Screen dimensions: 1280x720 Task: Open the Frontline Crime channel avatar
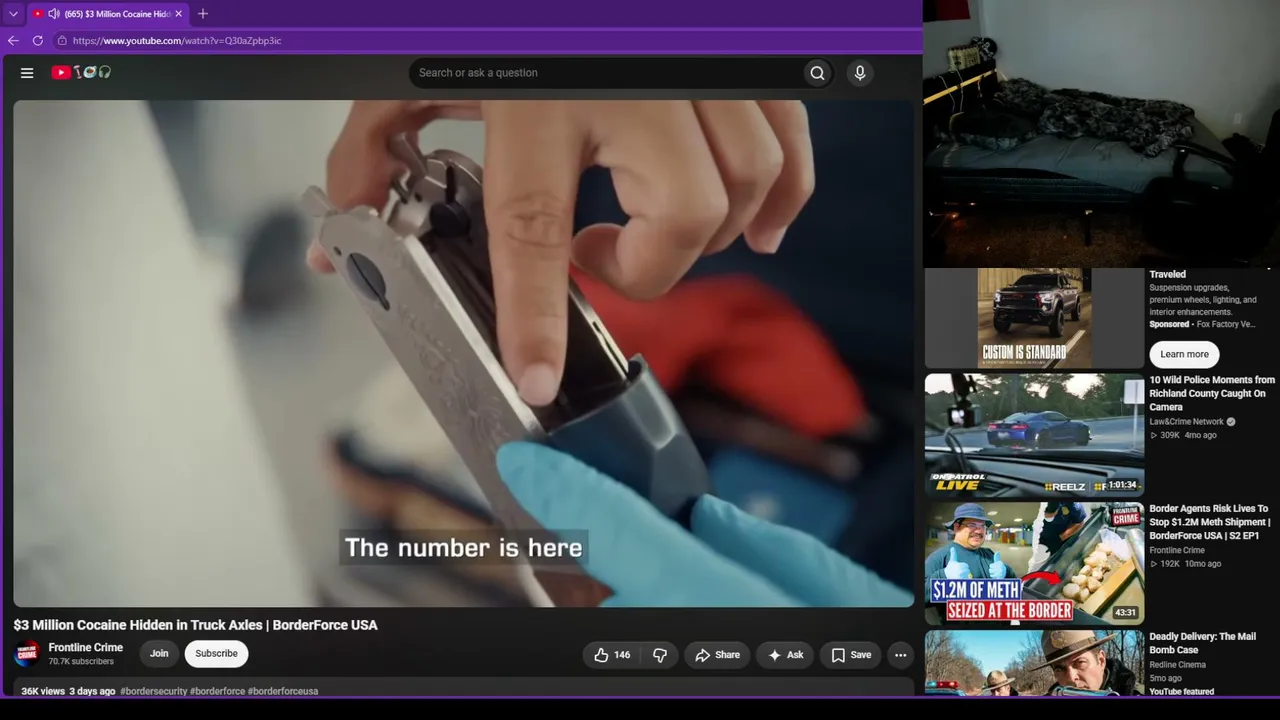[x=27, y=654]
